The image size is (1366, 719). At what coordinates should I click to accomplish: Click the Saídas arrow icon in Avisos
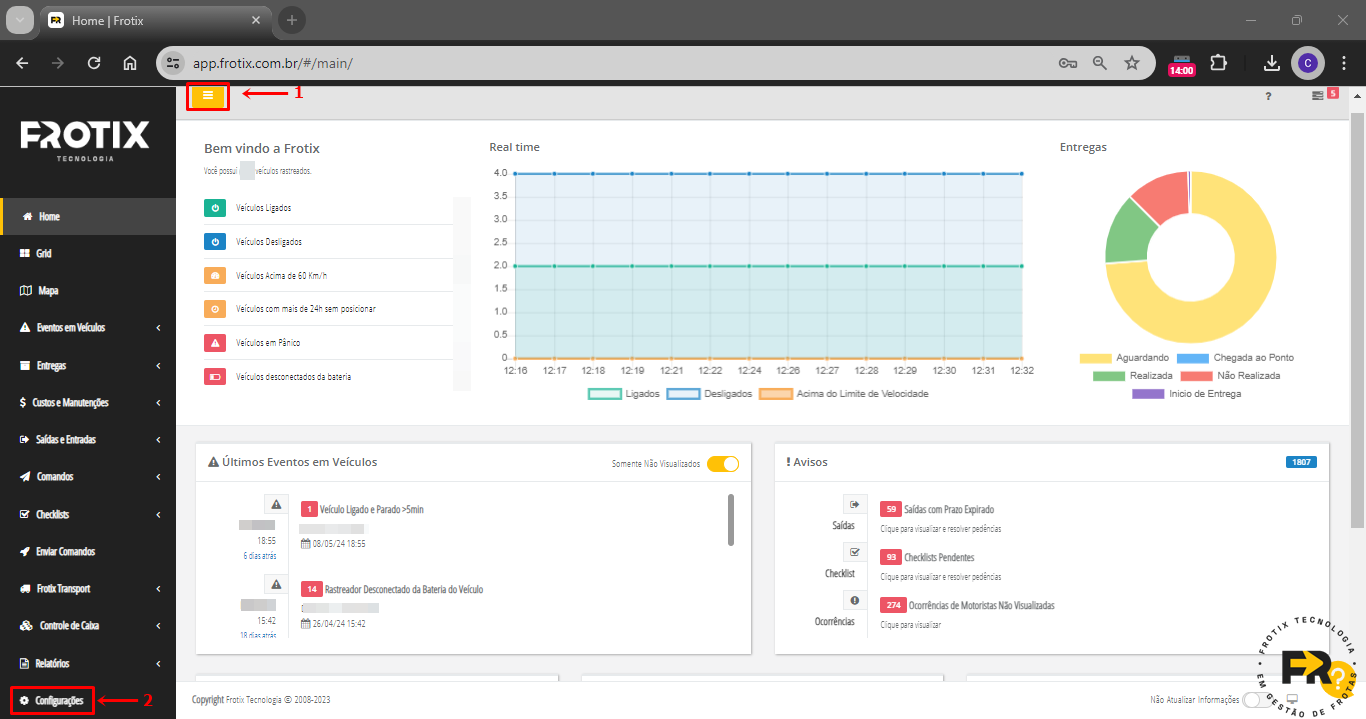[854, 505]
